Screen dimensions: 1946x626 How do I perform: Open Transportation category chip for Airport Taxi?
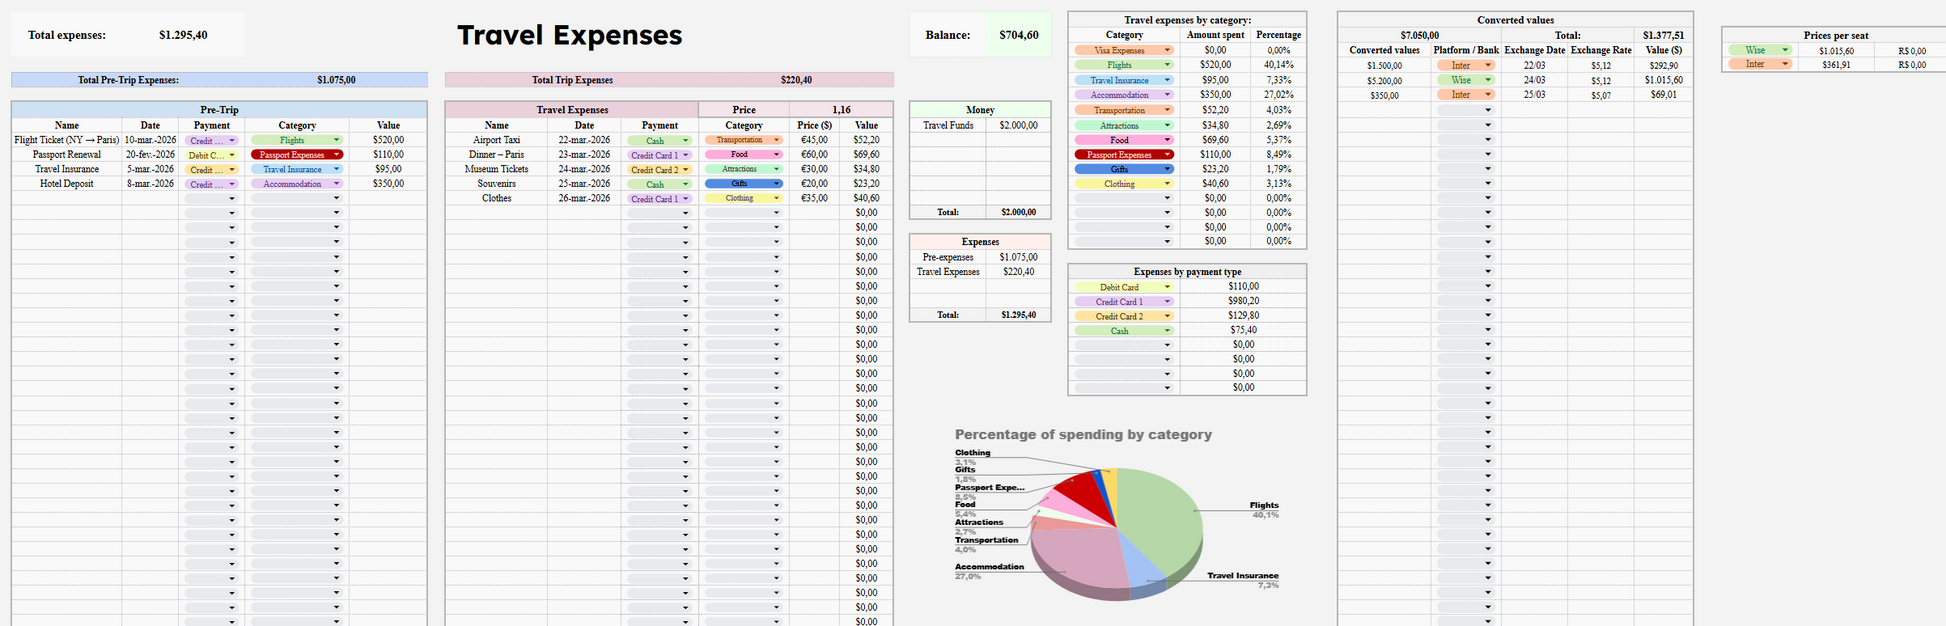click(743, 140)
